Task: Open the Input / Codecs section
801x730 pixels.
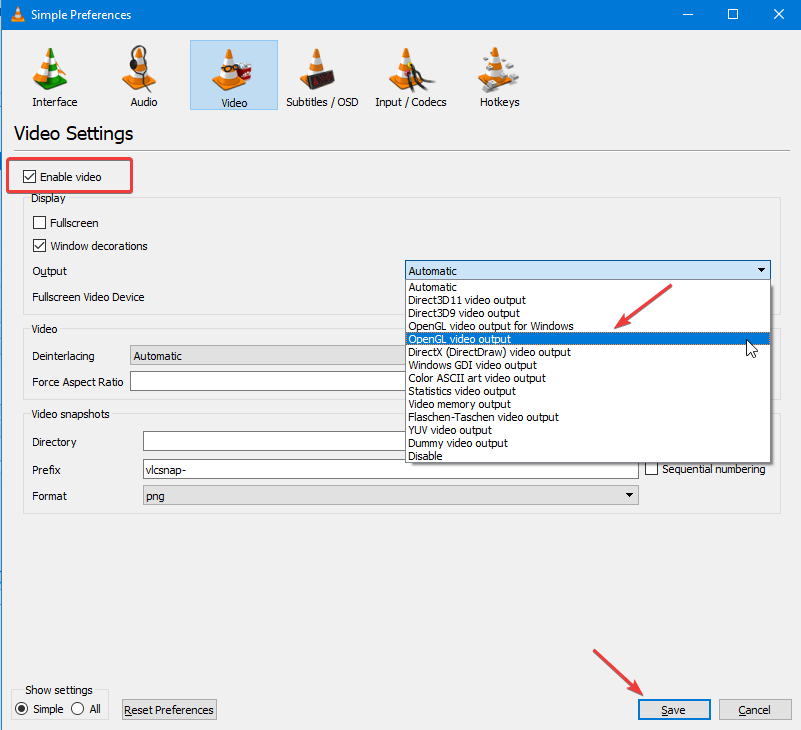Action: (410, 75)
